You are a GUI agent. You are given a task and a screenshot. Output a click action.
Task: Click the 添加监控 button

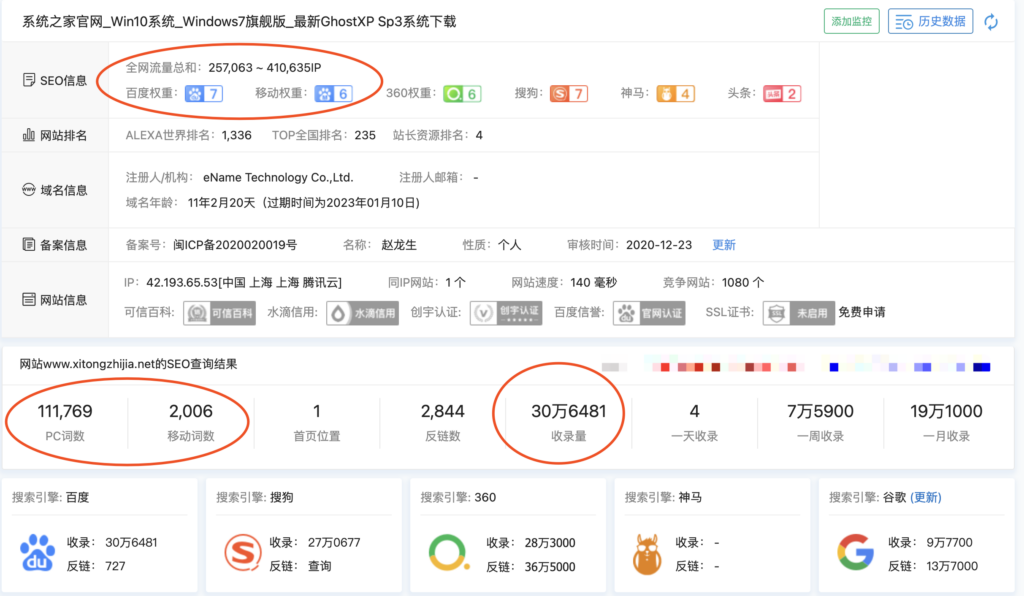point(852,22)
